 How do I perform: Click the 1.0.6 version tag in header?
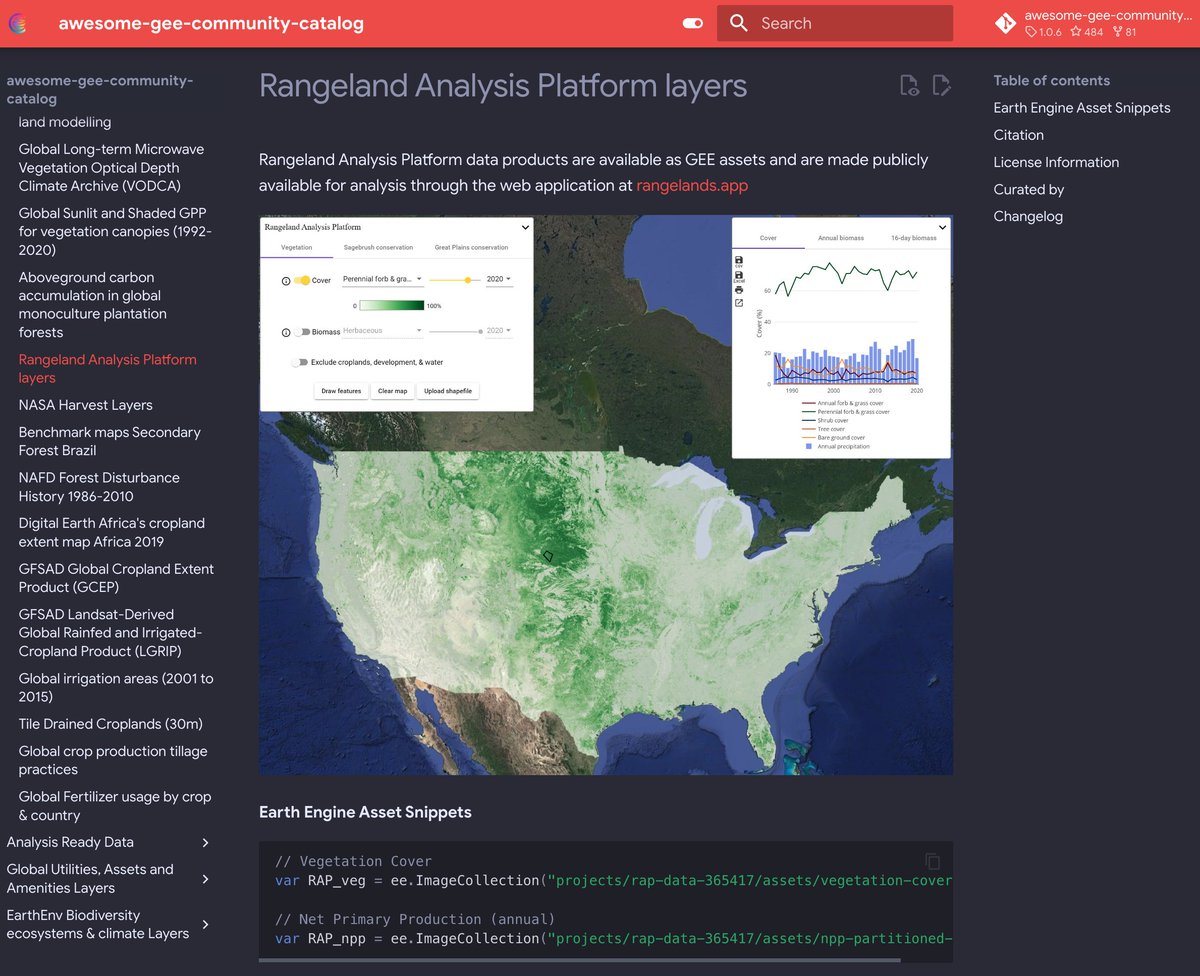pos(1044,32)
